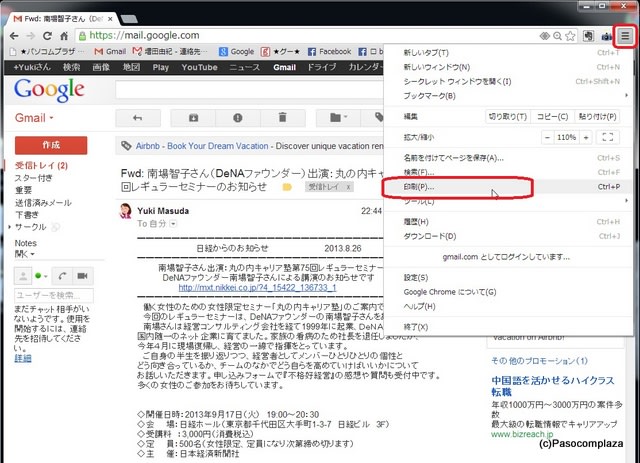Go to the home page icon
This screenshot has width=640, height=463.
pyautogui.click(x=64, y=36)
